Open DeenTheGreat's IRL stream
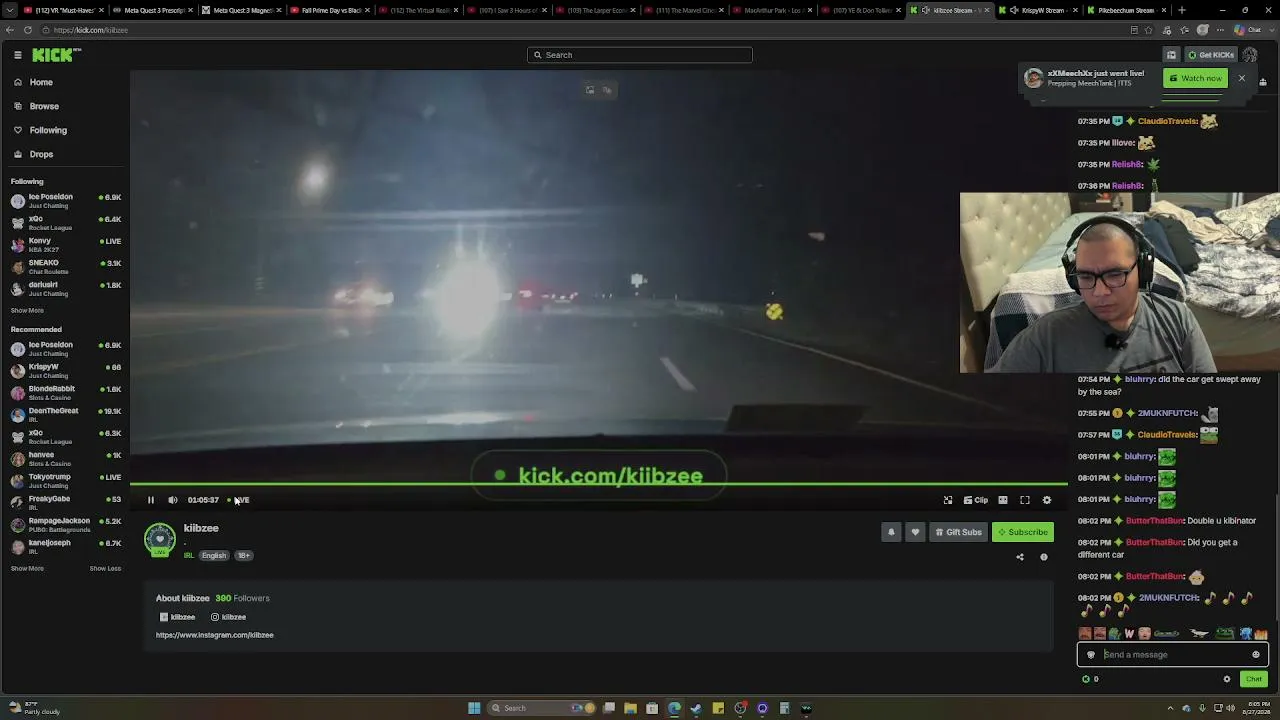This screenshot has height=720, width=1280. pyautogui.click(x=65, y=415)
